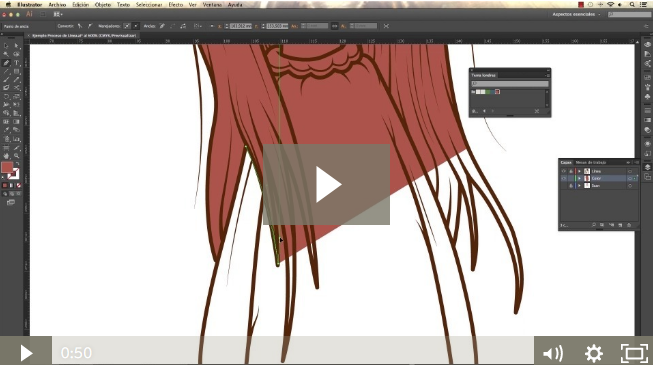Viewport: 653px width, 365px height.
Task: Swap fill and stroke colors arrow
Action: point(17,164)
